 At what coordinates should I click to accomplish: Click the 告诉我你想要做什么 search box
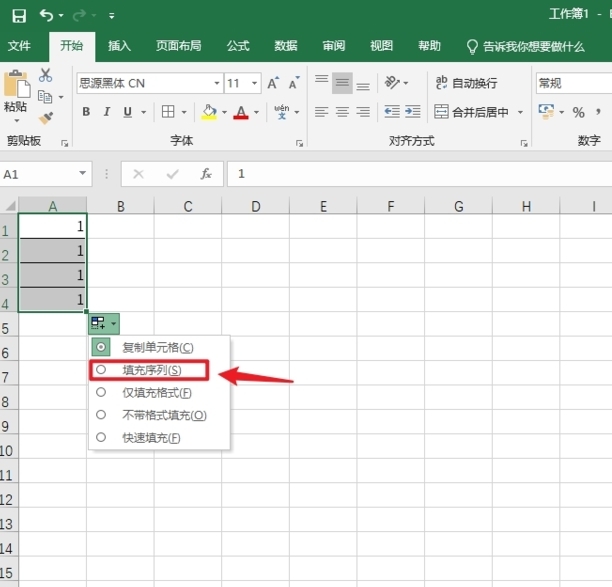pos(526,47)
